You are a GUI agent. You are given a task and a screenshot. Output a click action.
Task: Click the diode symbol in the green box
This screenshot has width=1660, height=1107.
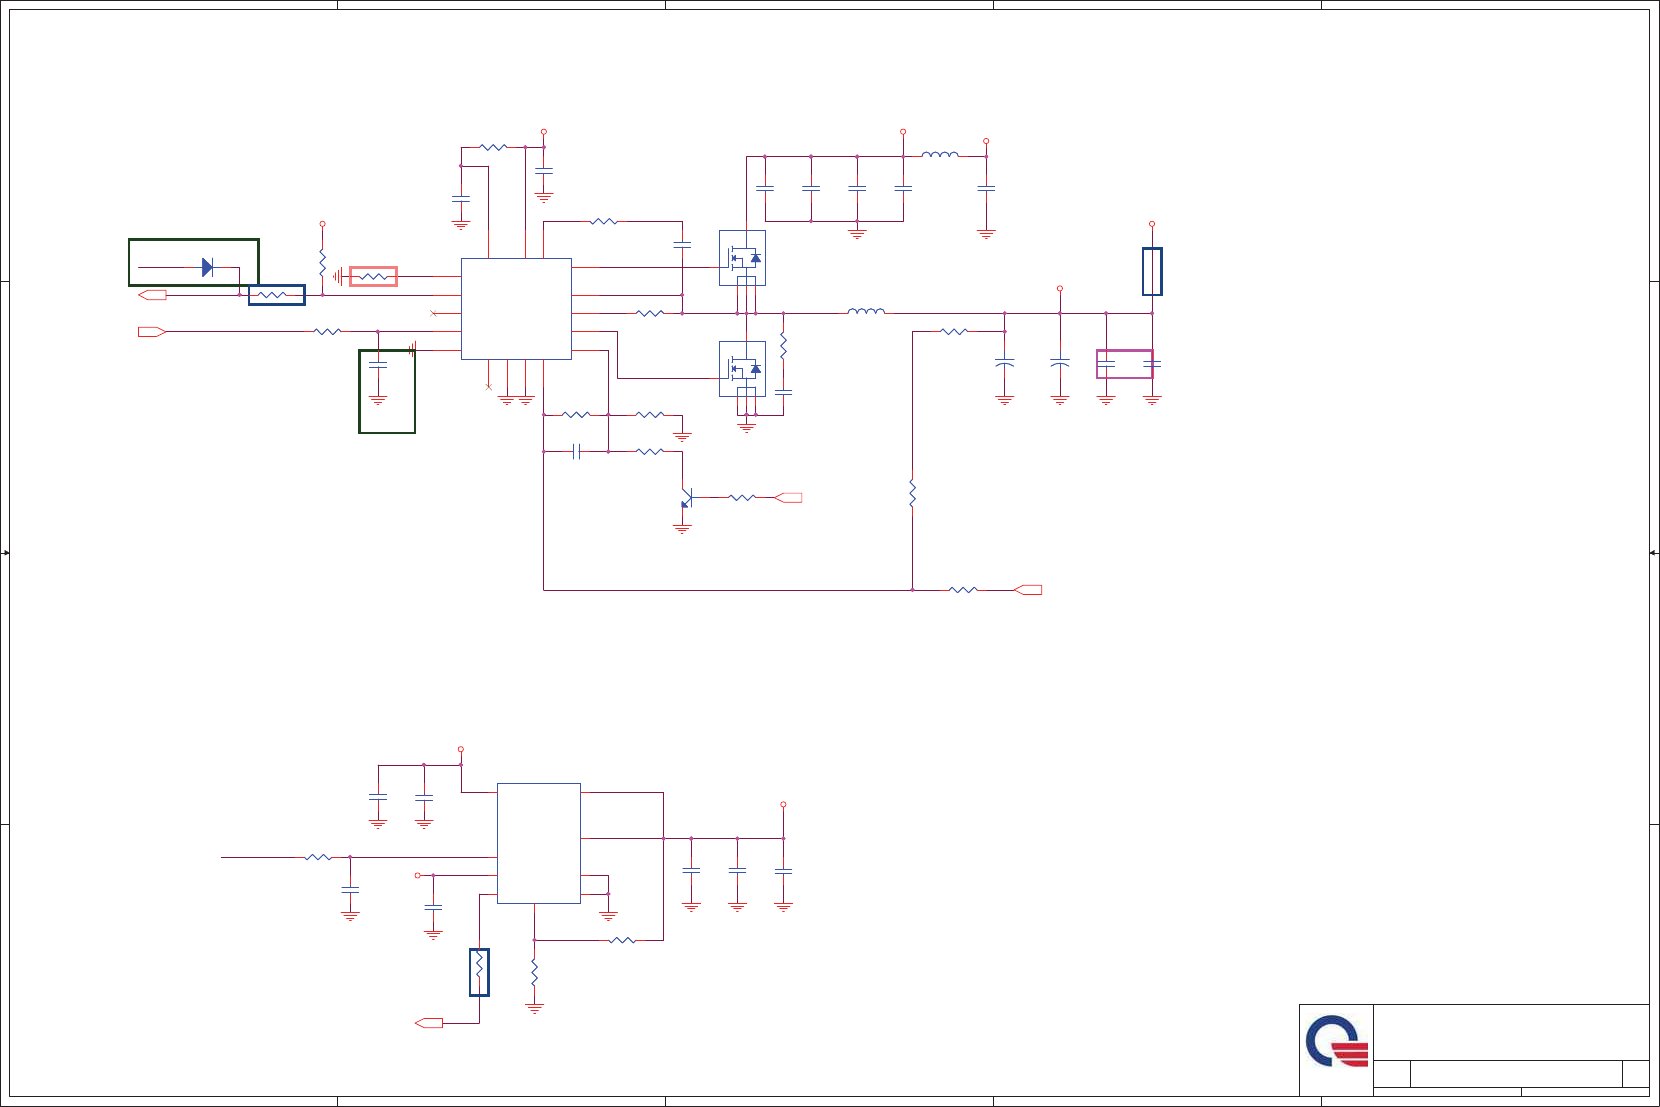tap(207, 267)
